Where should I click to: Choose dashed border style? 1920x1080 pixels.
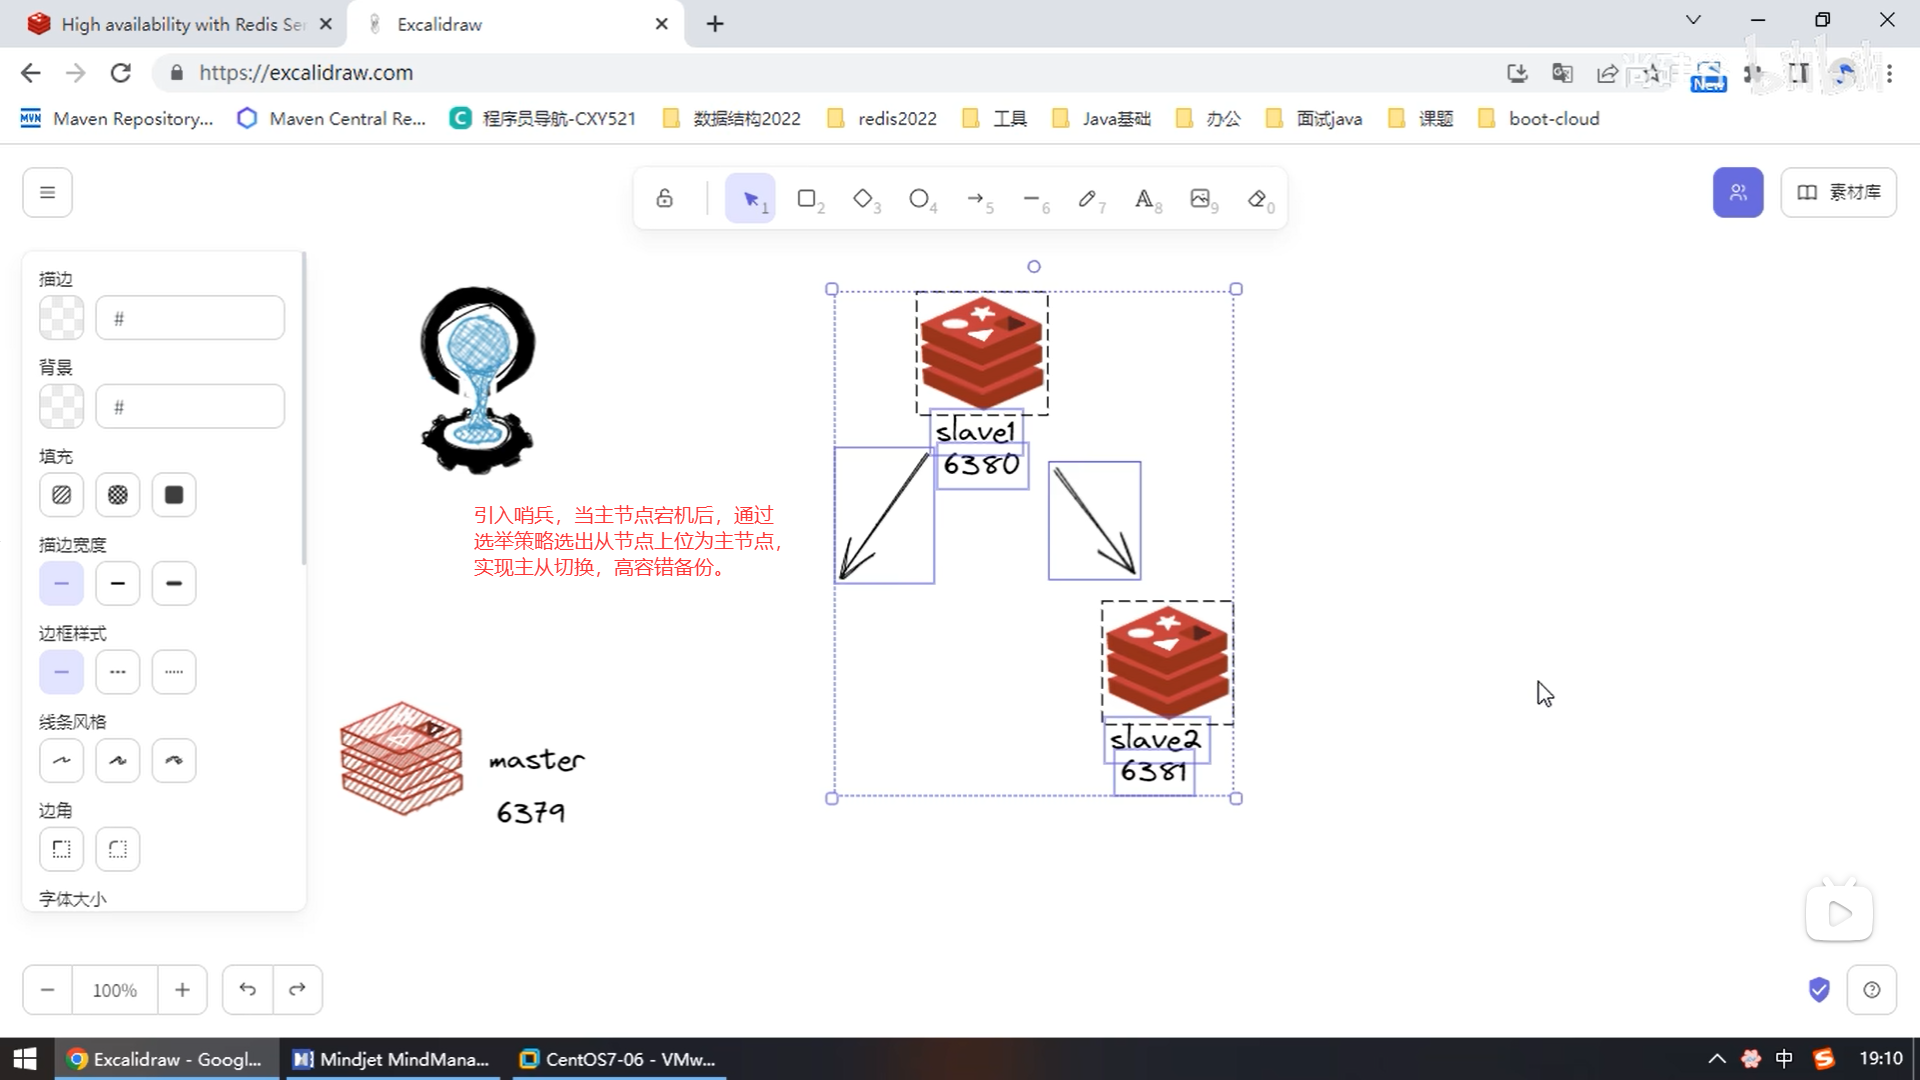[118, 672]
